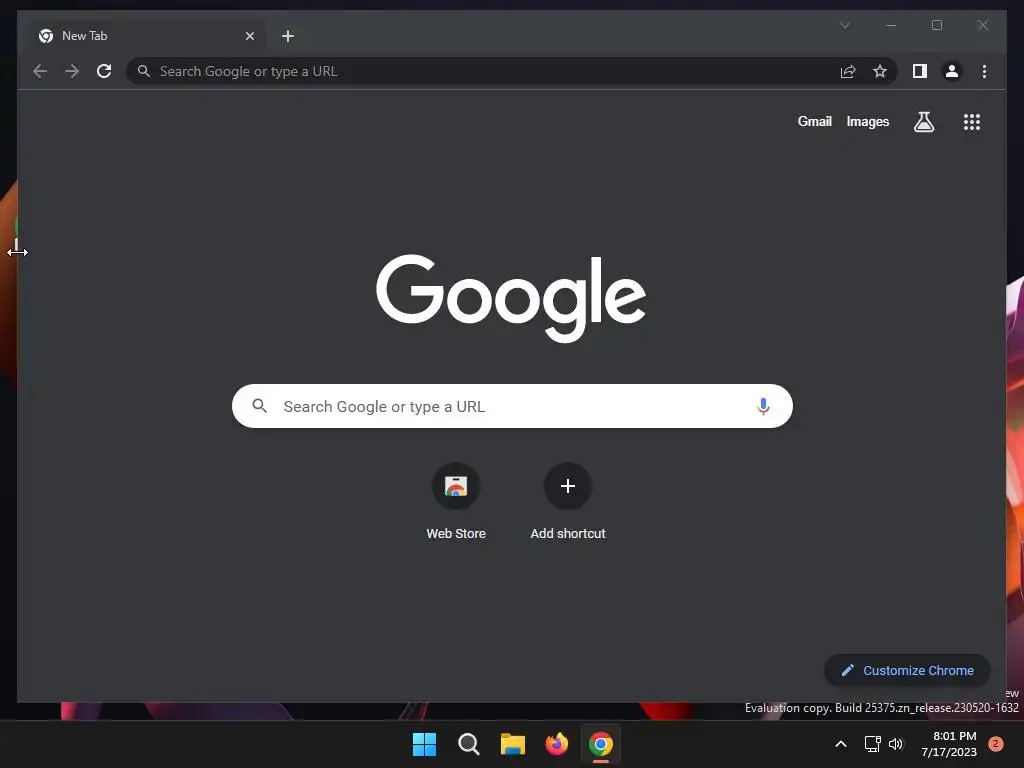Open a new tab with the plus button
Screen dimensions: 1024x768
[x=288, y=36]
